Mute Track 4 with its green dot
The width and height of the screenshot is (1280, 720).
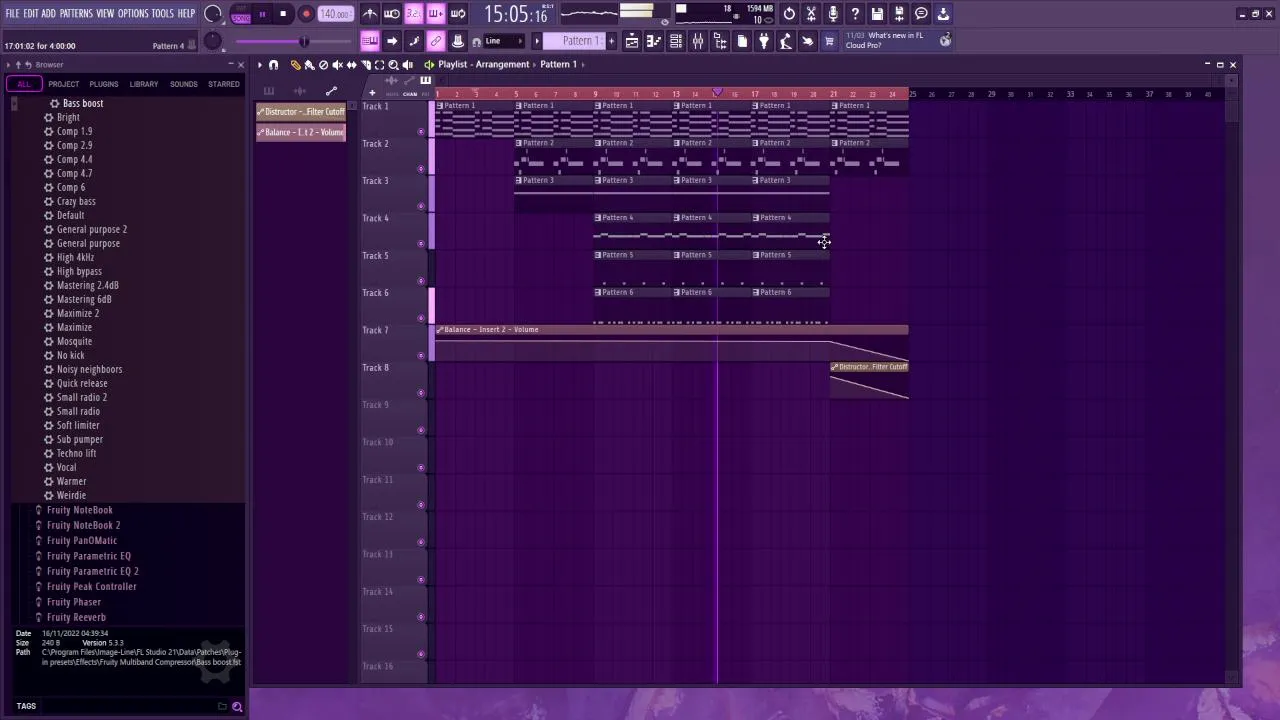tap(420, 243)
